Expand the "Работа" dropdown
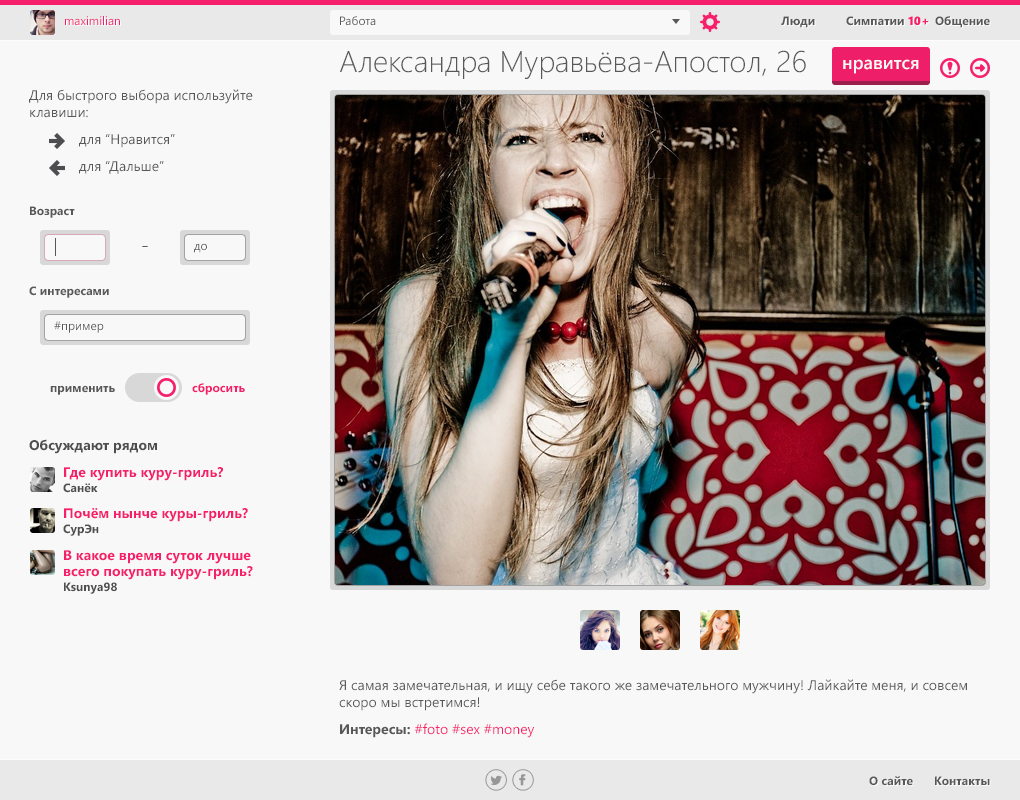Image resolution: width=1020 pixels, height=800 pixels. (x=509, y=21)
